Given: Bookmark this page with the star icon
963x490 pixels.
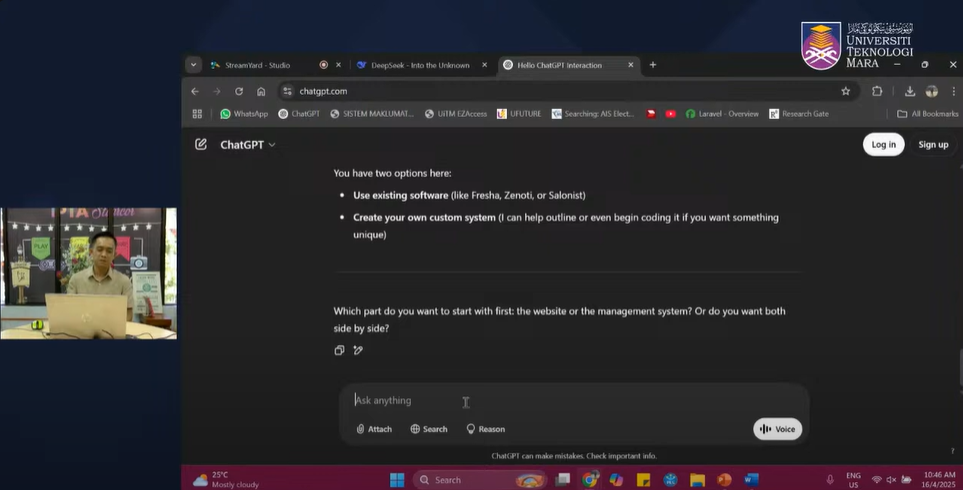Looking at the screenshot, I should (x=846, y=91).
